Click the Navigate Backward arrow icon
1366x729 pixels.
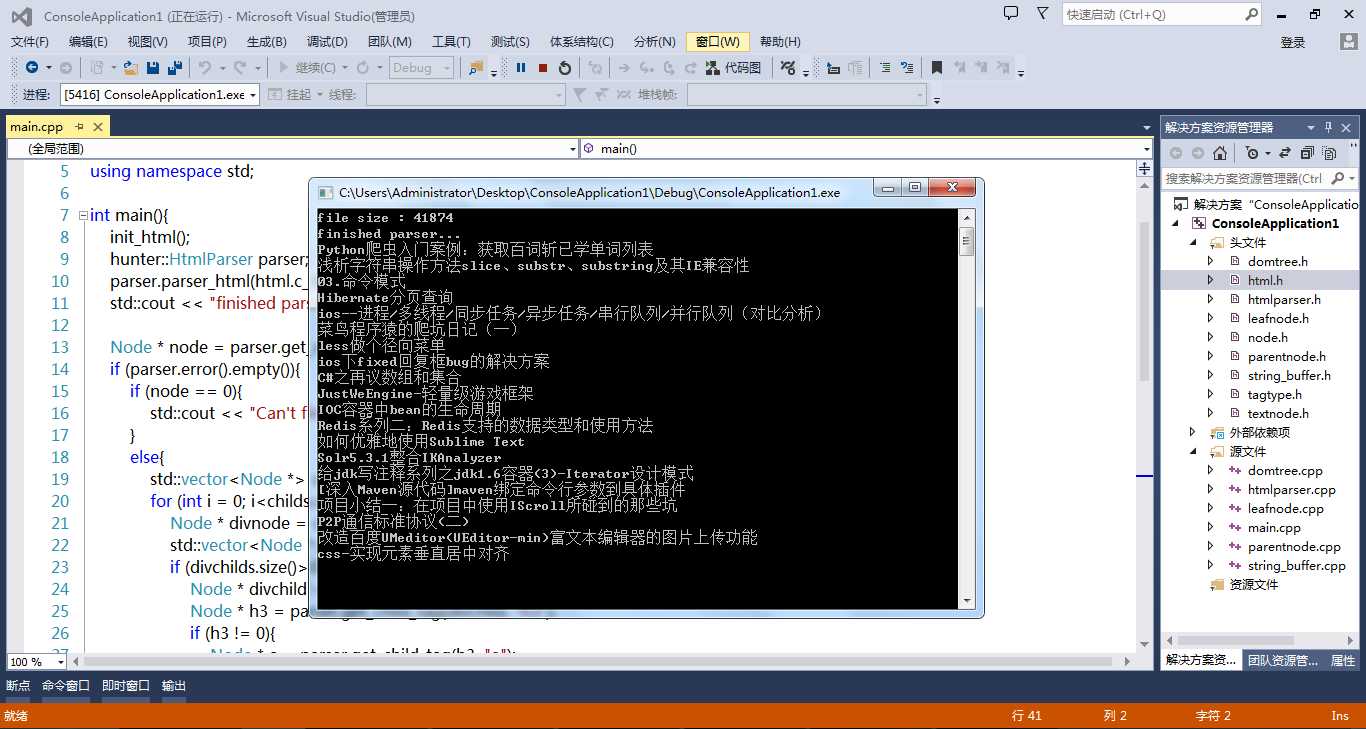coord(32,67)
